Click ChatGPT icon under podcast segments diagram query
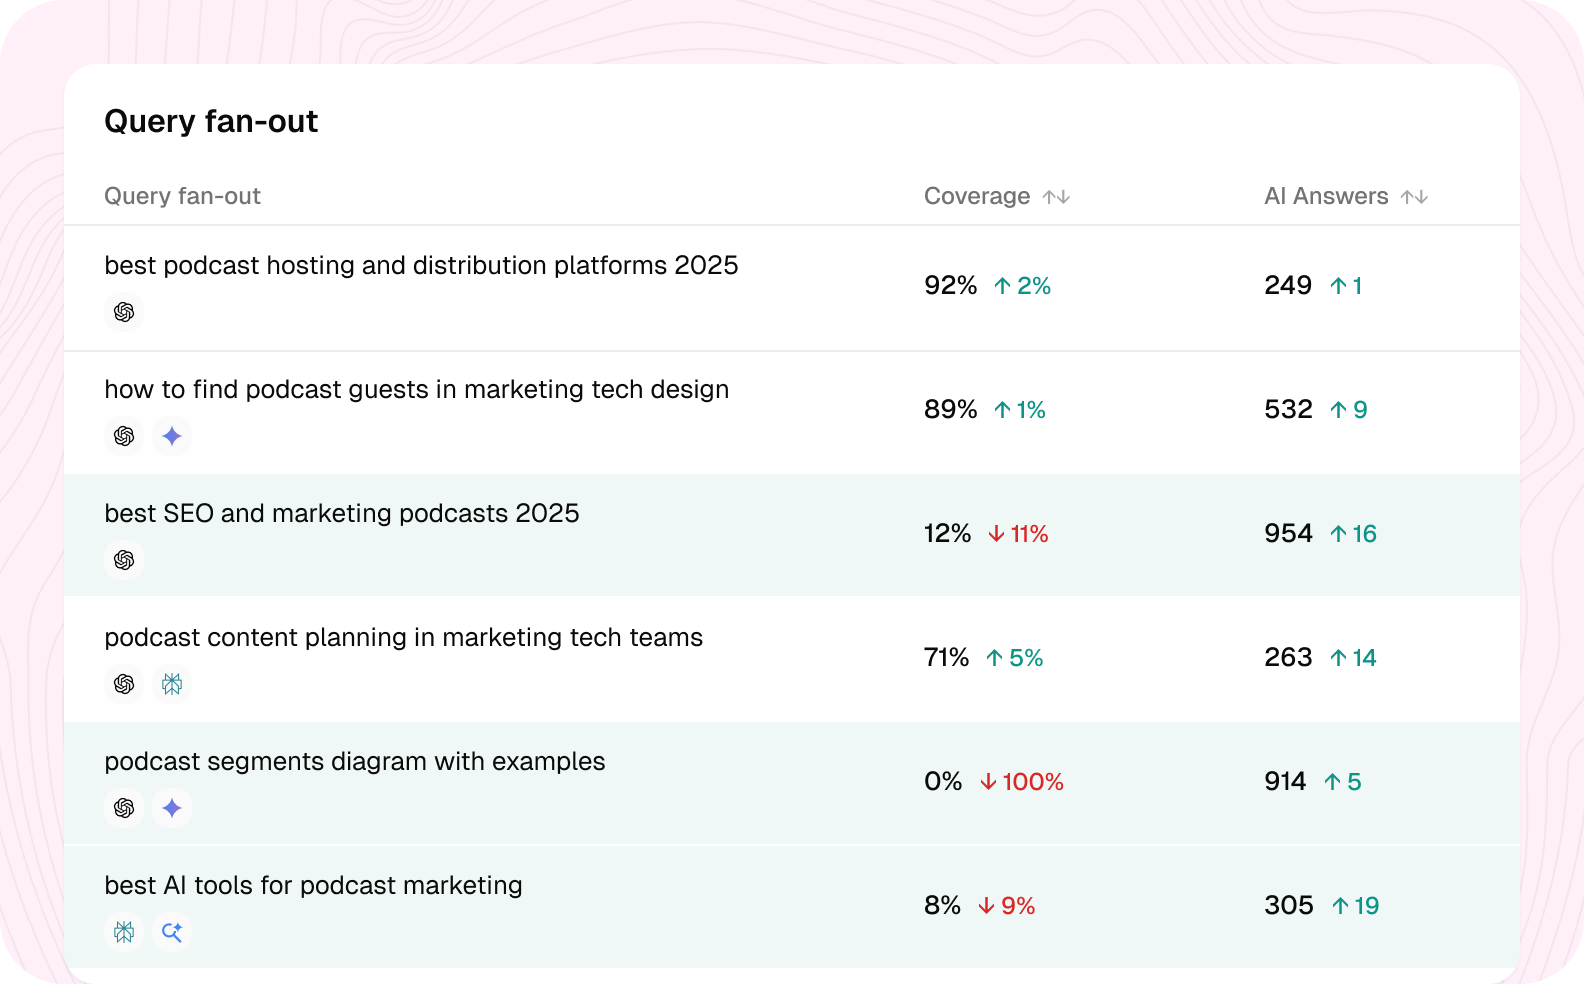This screenshot has width=1584, height=984. [x=124, y=808]
